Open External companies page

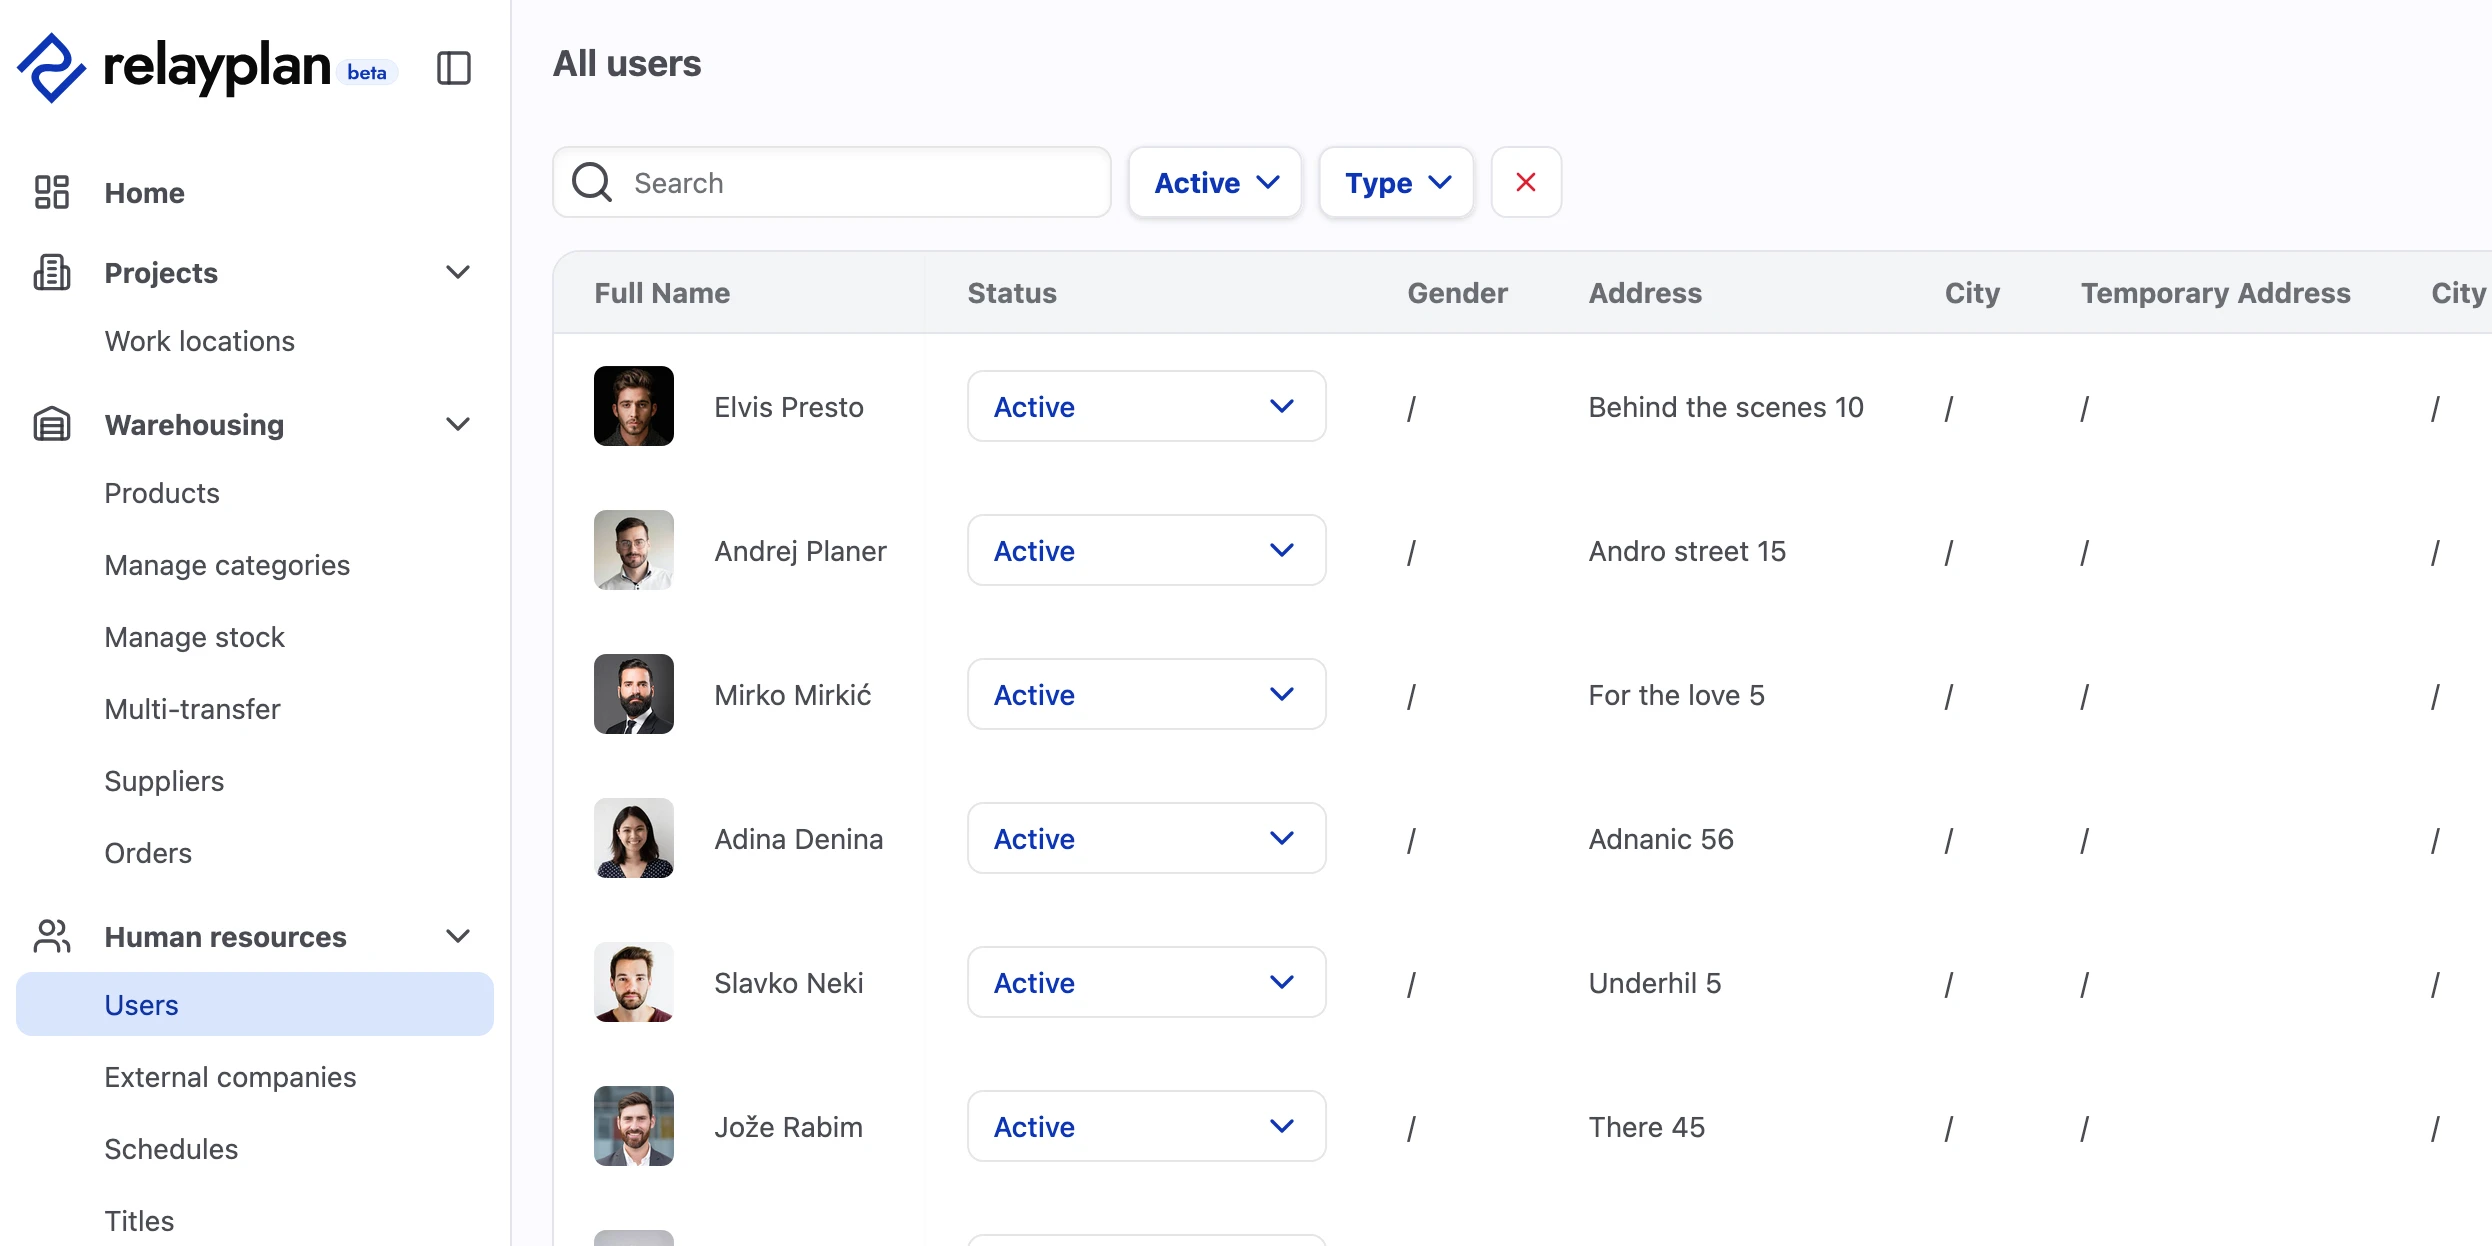click(230, 1077)
